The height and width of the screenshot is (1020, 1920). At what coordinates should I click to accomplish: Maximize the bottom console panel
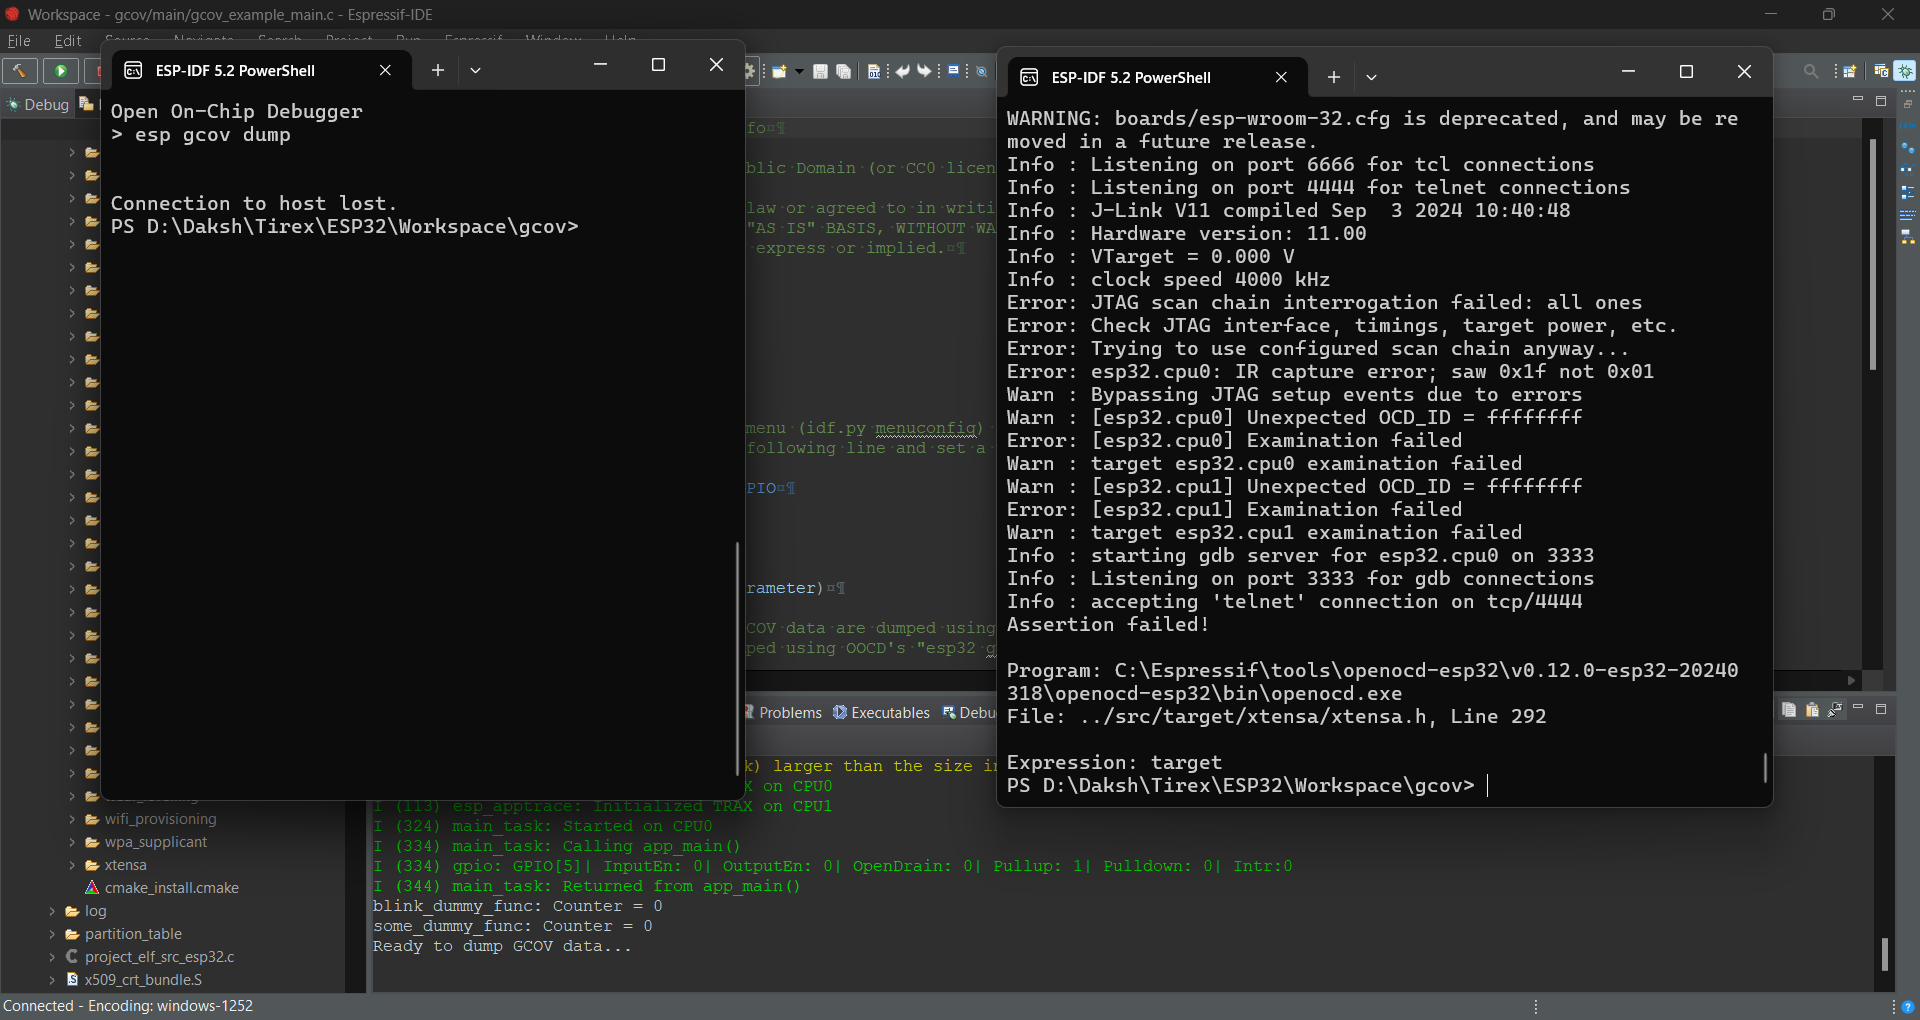[1881, 708]
